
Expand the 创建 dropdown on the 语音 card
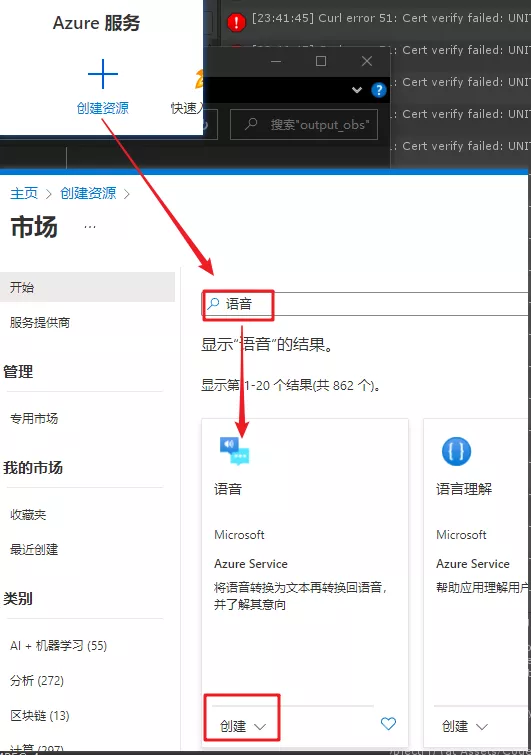(x=243, y=726)
